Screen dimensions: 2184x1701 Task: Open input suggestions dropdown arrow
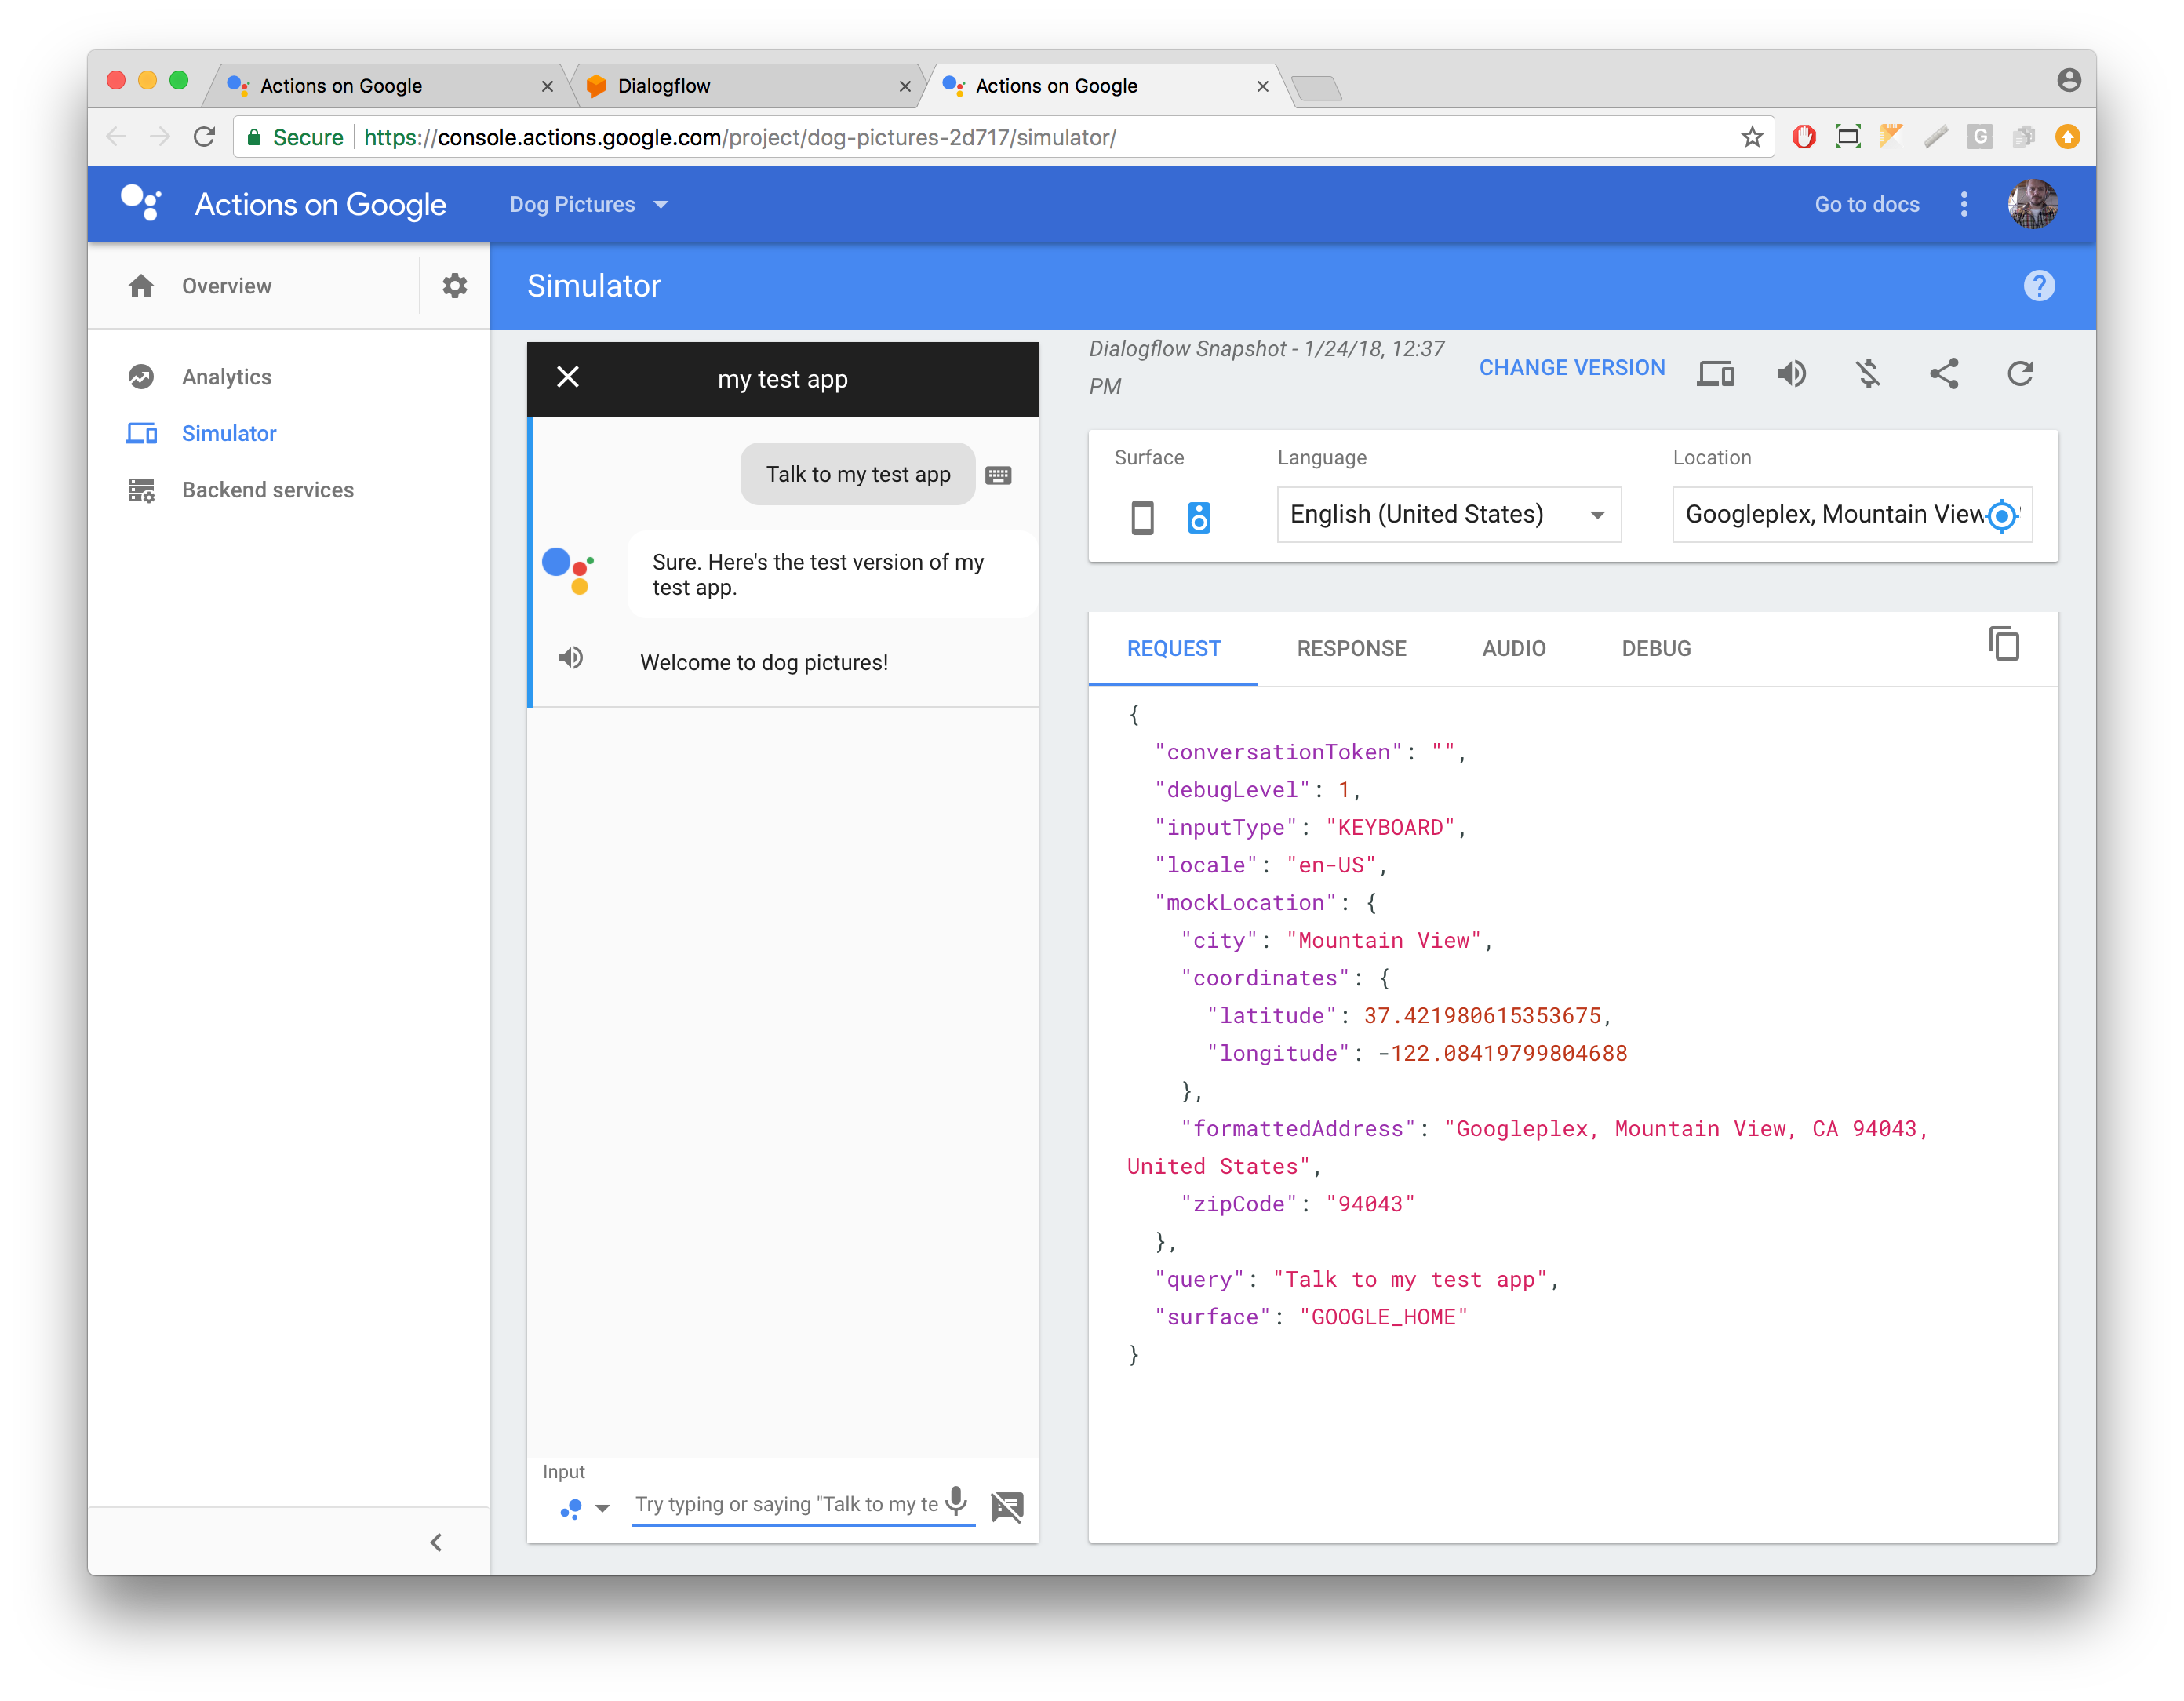tap(602, 1508)
